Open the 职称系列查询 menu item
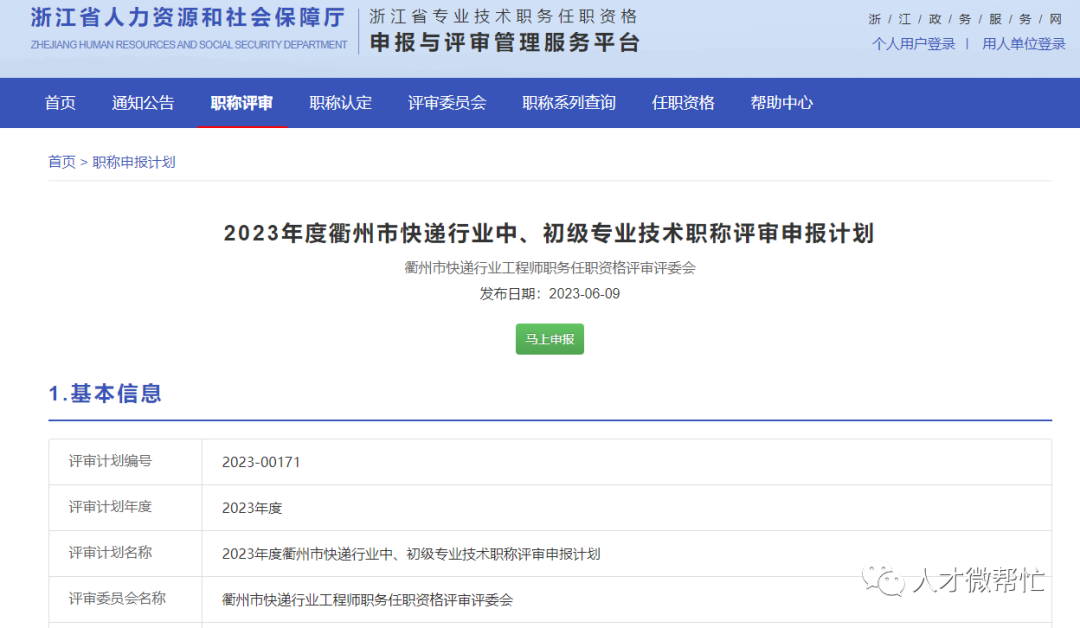1080x628 pixels. click(569, 102)
